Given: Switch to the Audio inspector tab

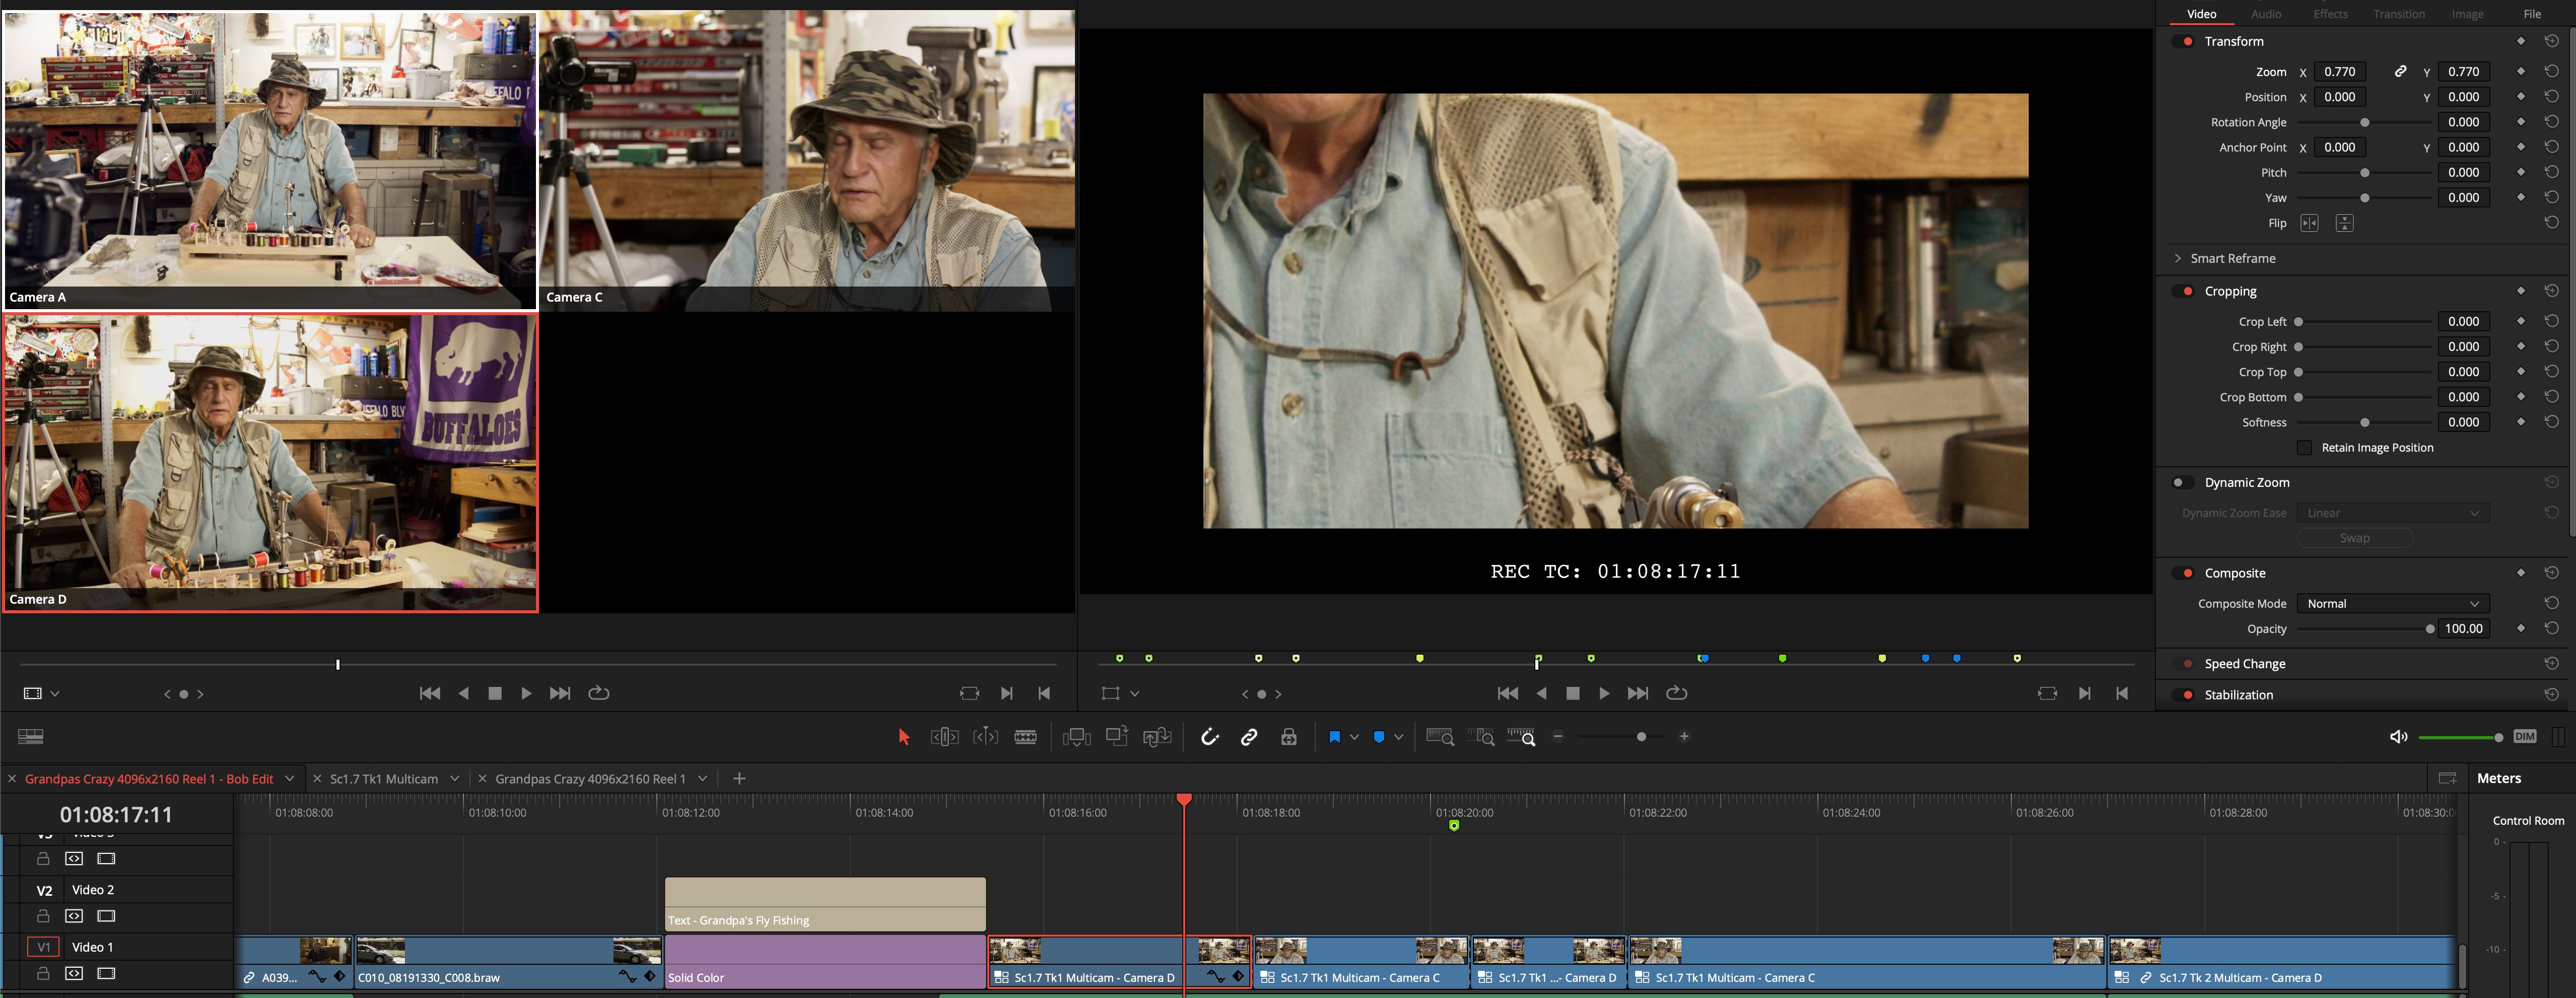Looking at the screenshot, I should click(2265, 14).
